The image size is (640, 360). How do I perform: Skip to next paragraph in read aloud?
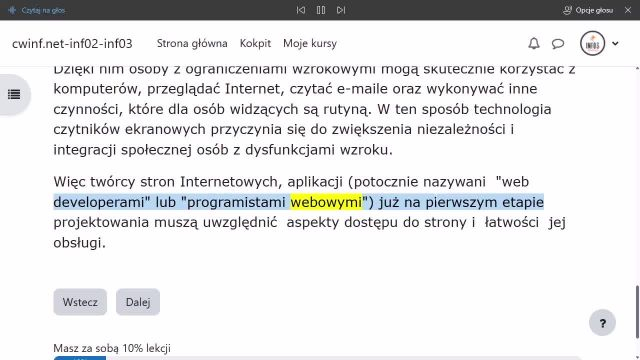(341, 10)
